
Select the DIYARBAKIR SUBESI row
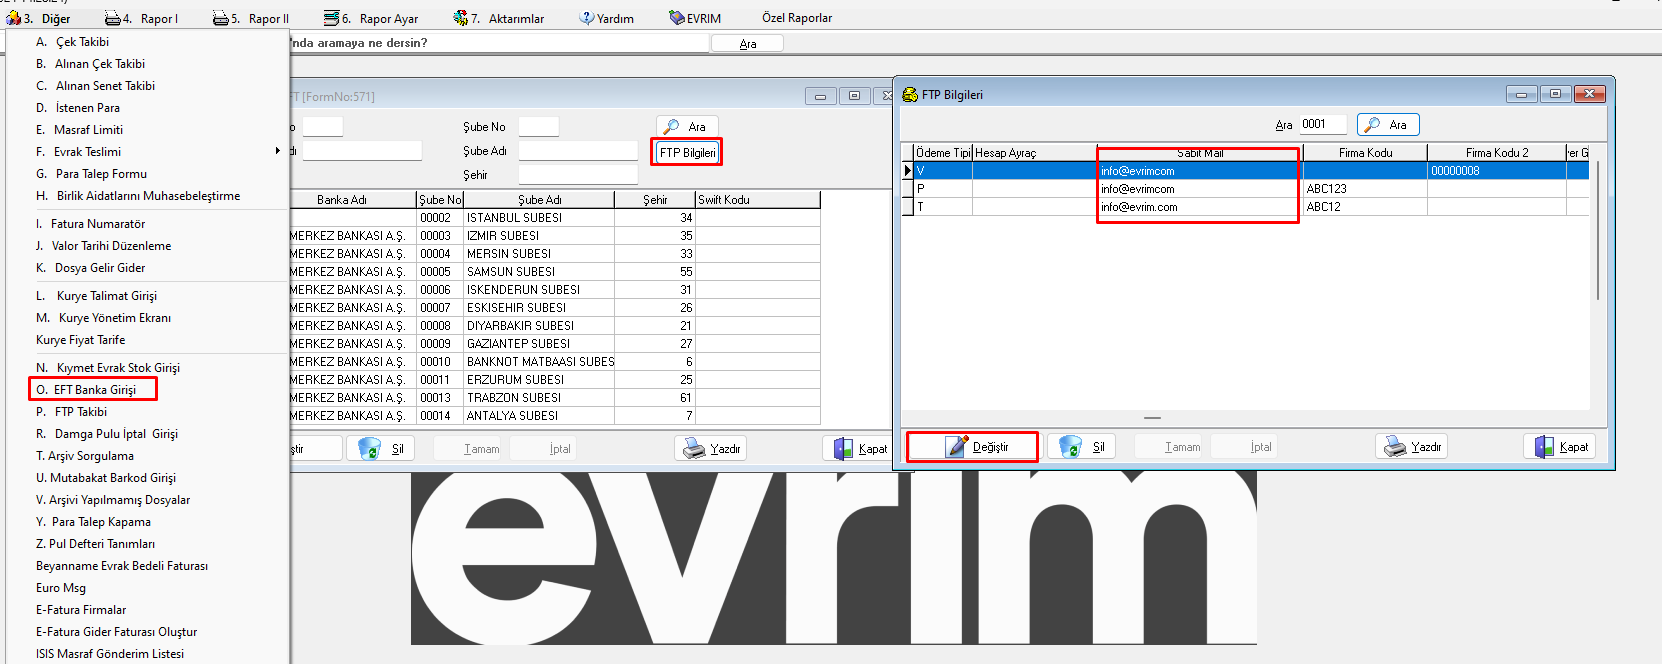point(555,325)
